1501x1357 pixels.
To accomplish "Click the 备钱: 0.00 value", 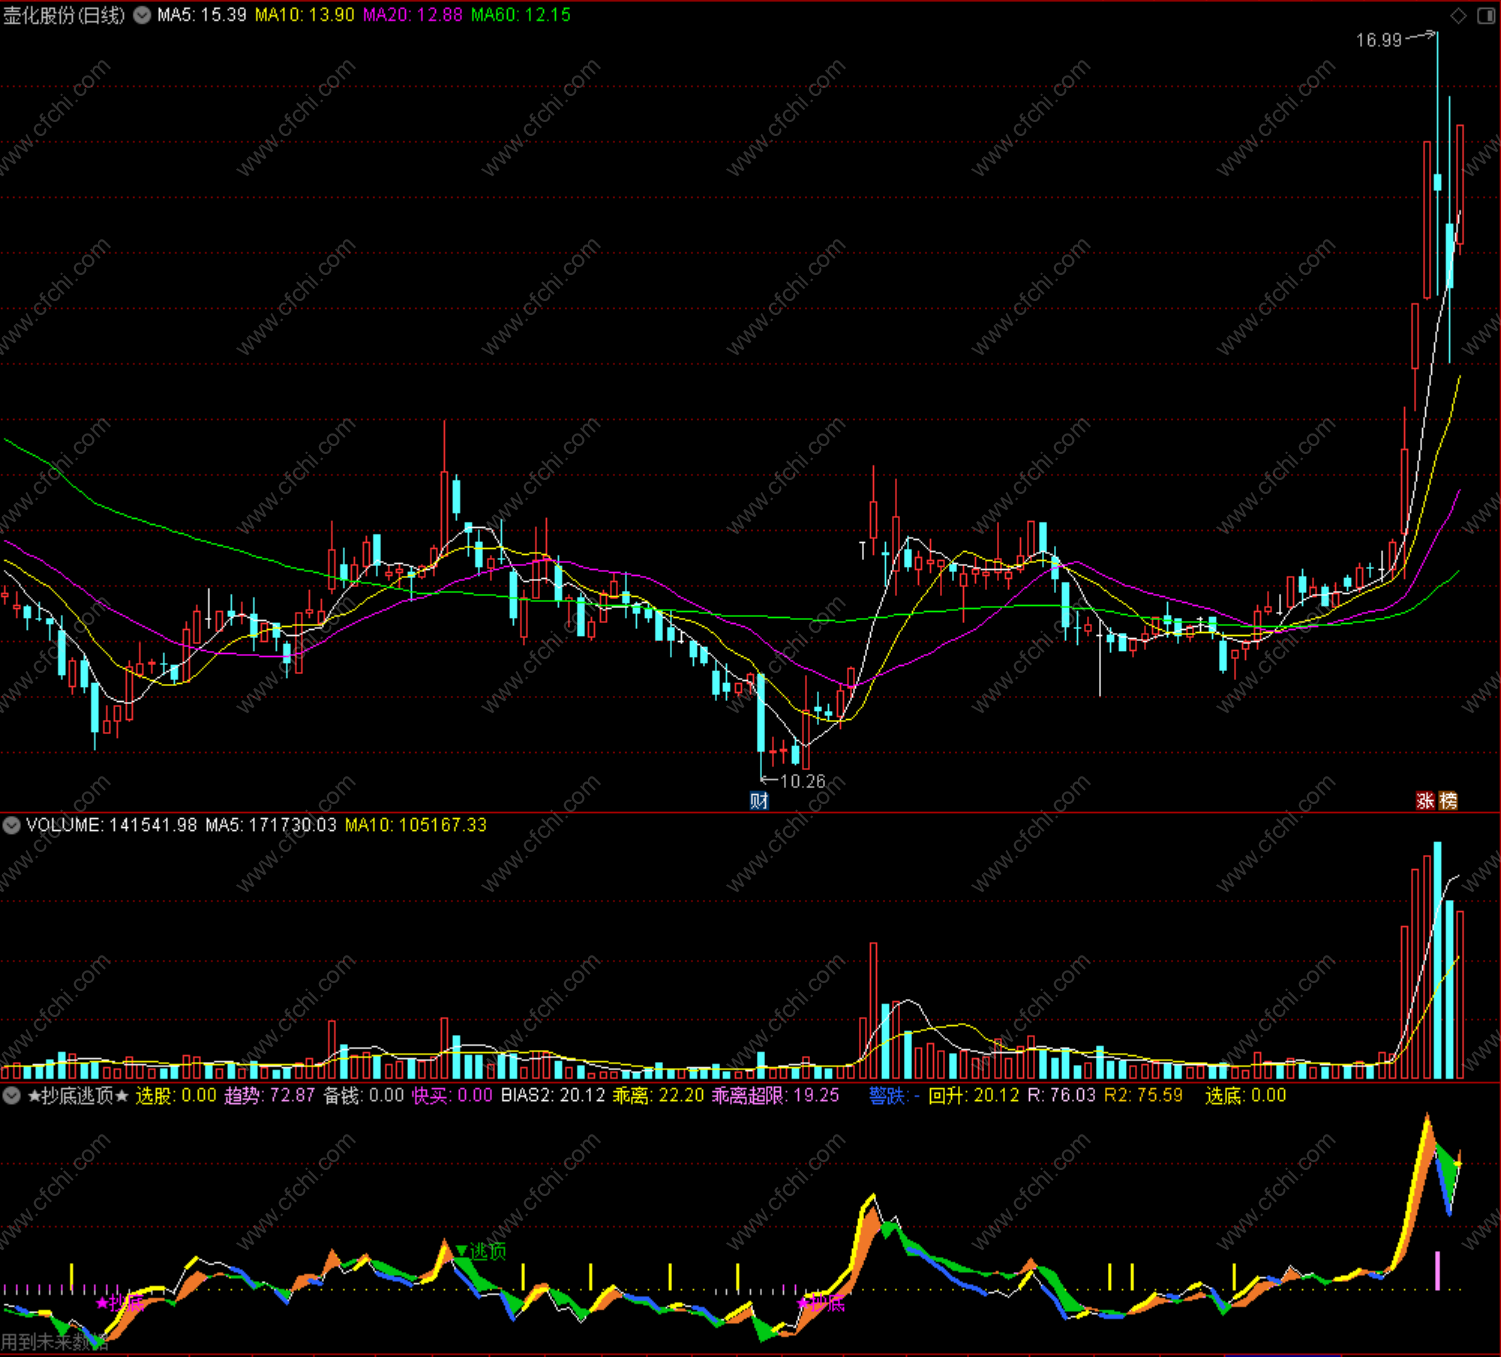I will (364, 1095).
